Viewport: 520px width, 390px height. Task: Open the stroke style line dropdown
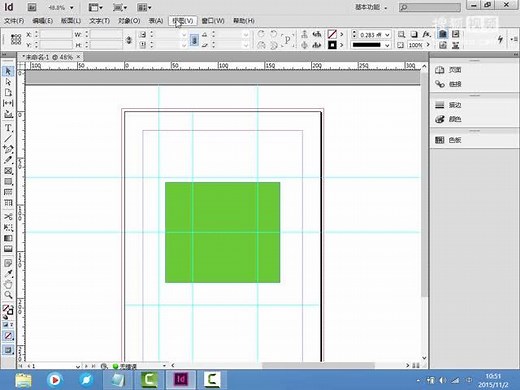click(x=387, y=45)
